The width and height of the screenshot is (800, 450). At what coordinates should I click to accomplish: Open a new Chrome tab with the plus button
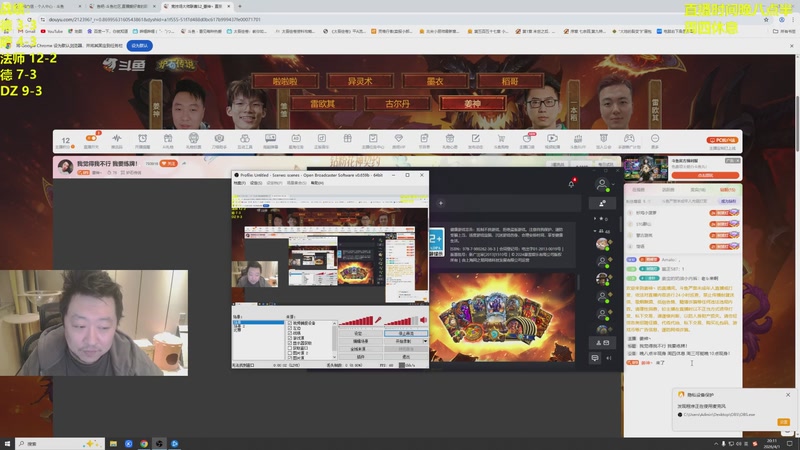(240, 6)
